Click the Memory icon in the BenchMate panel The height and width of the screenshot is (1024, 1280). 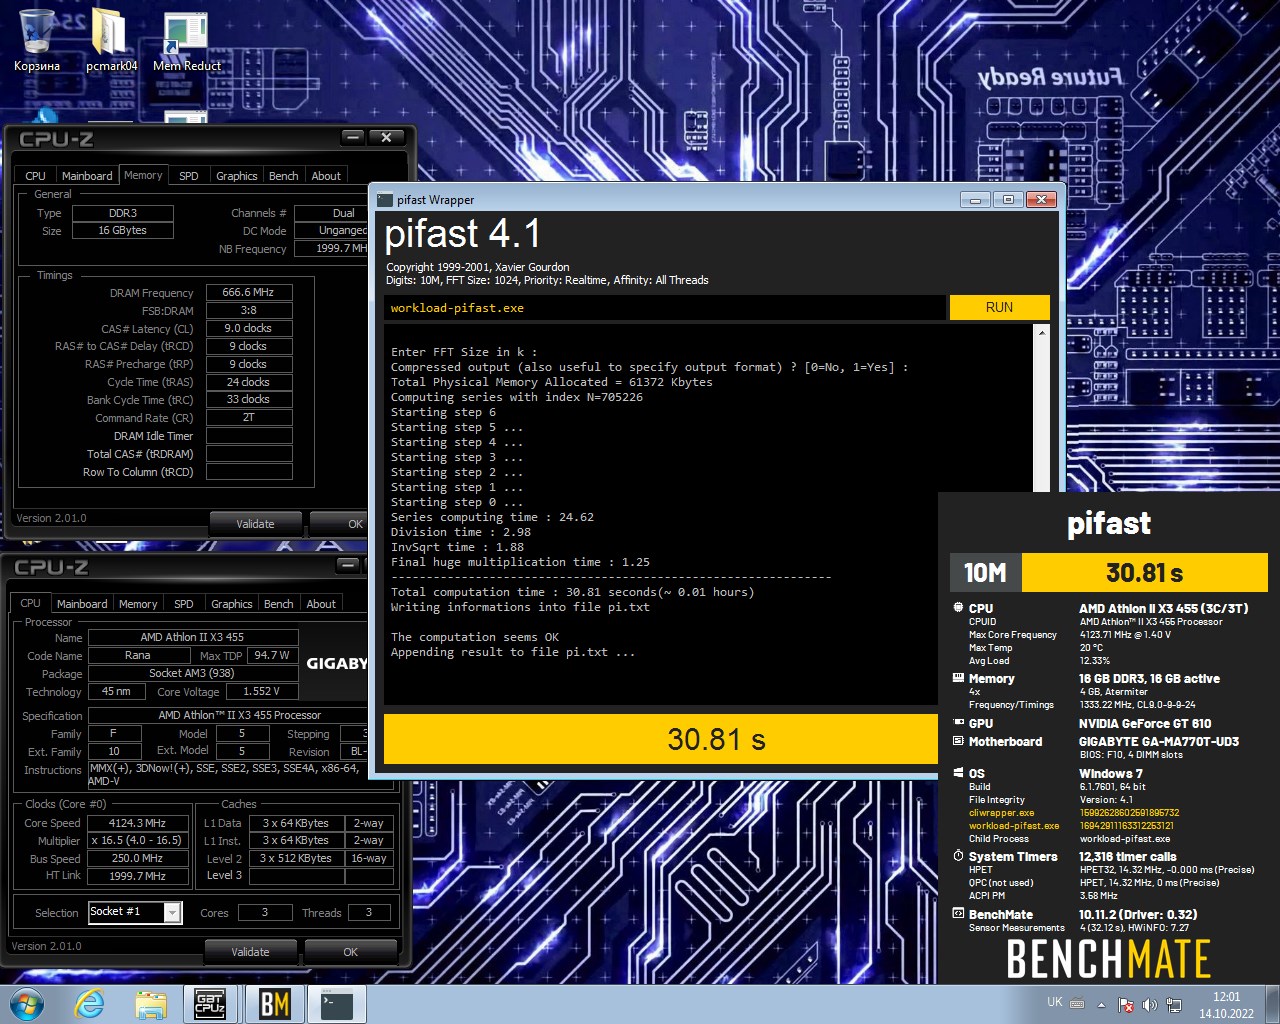click(958, 678)
